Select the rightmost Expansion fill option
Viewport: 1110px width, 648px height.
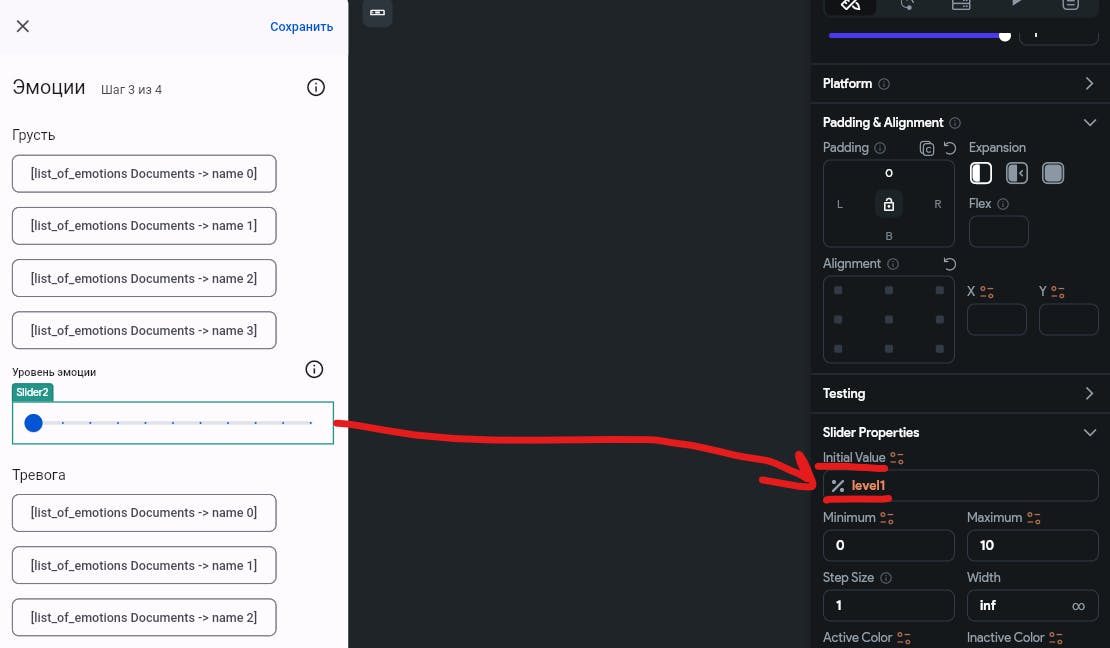[x=1053, y=172]
